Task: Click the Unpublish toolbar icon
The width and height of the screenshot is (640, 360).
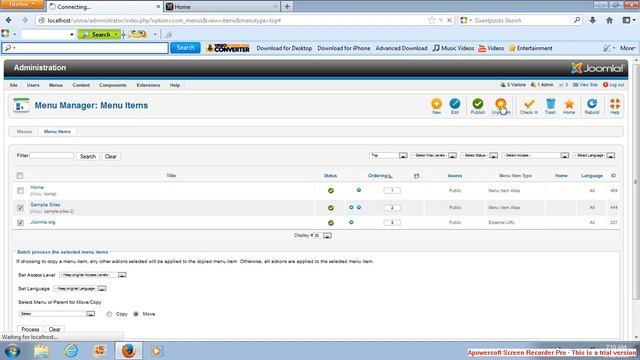Action: point(501,106)
